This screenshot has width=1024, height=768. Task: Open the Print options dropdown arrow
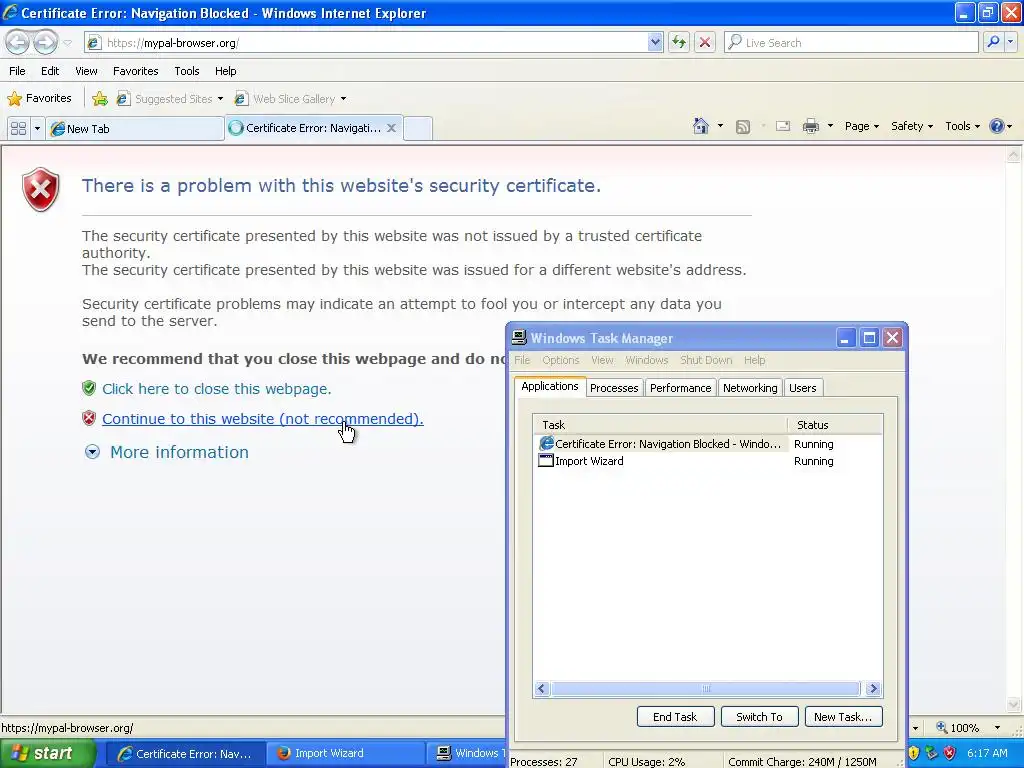point(830,126)
